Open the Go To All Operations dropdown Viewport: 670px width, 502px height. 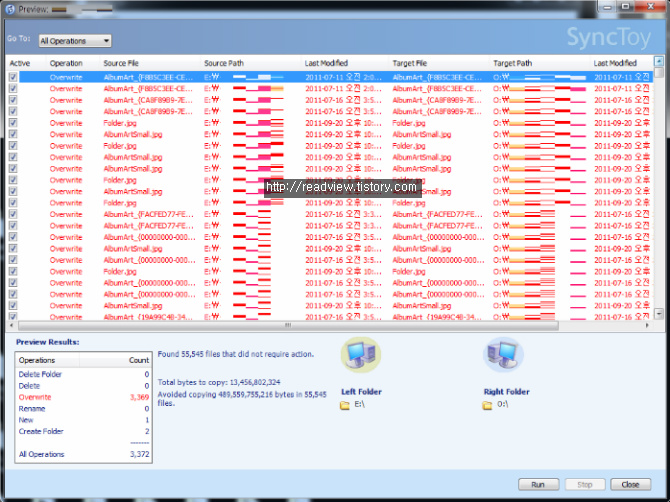coord(75,41)
